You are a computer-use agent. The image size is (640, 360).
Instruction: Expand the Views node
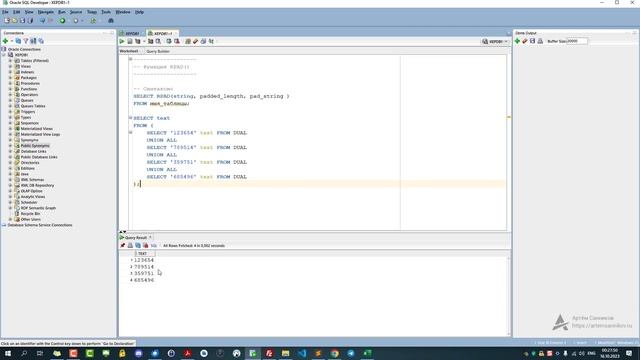tap(10, 67)
